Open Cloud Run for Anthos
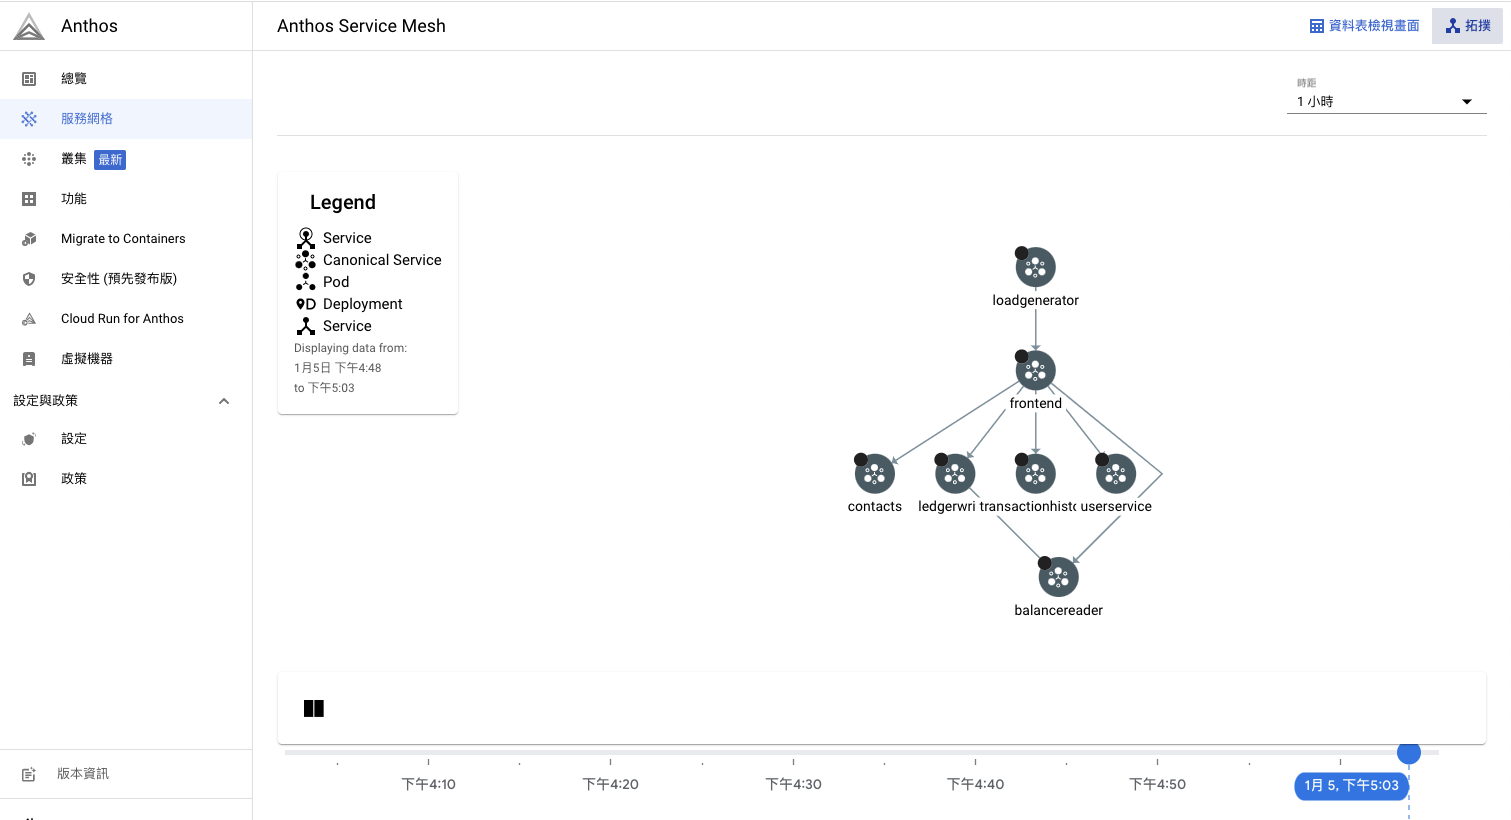1511x820 pixels. coord(122,319)
